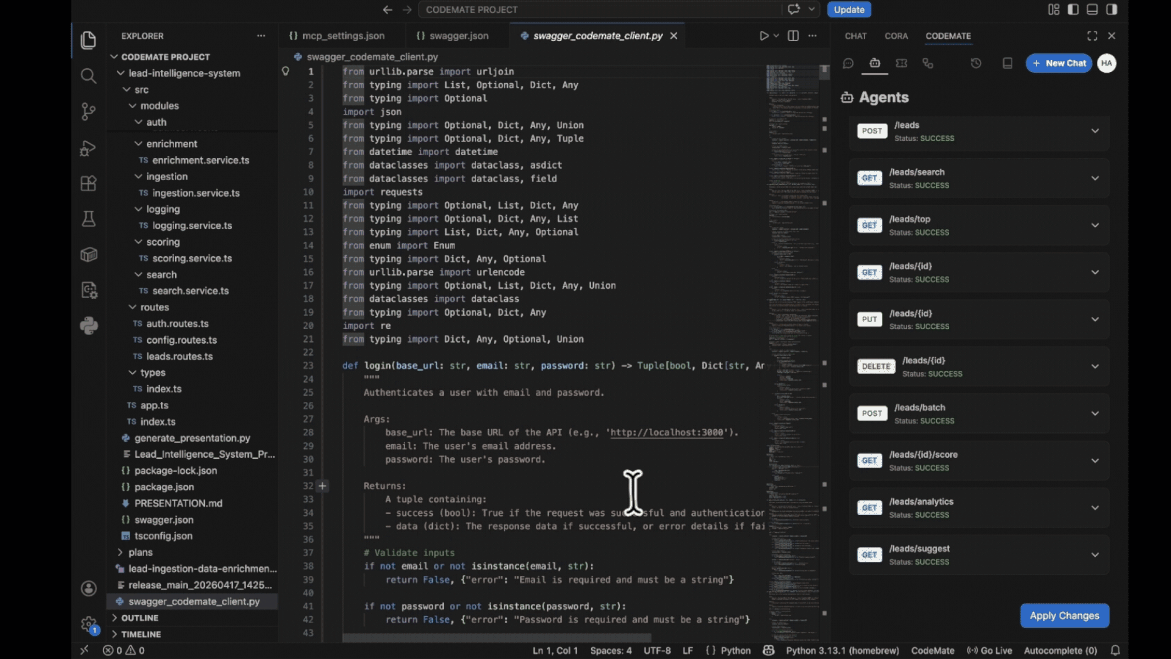
Task: Click the Run Python file play icon
Action: tap(763, 36)
